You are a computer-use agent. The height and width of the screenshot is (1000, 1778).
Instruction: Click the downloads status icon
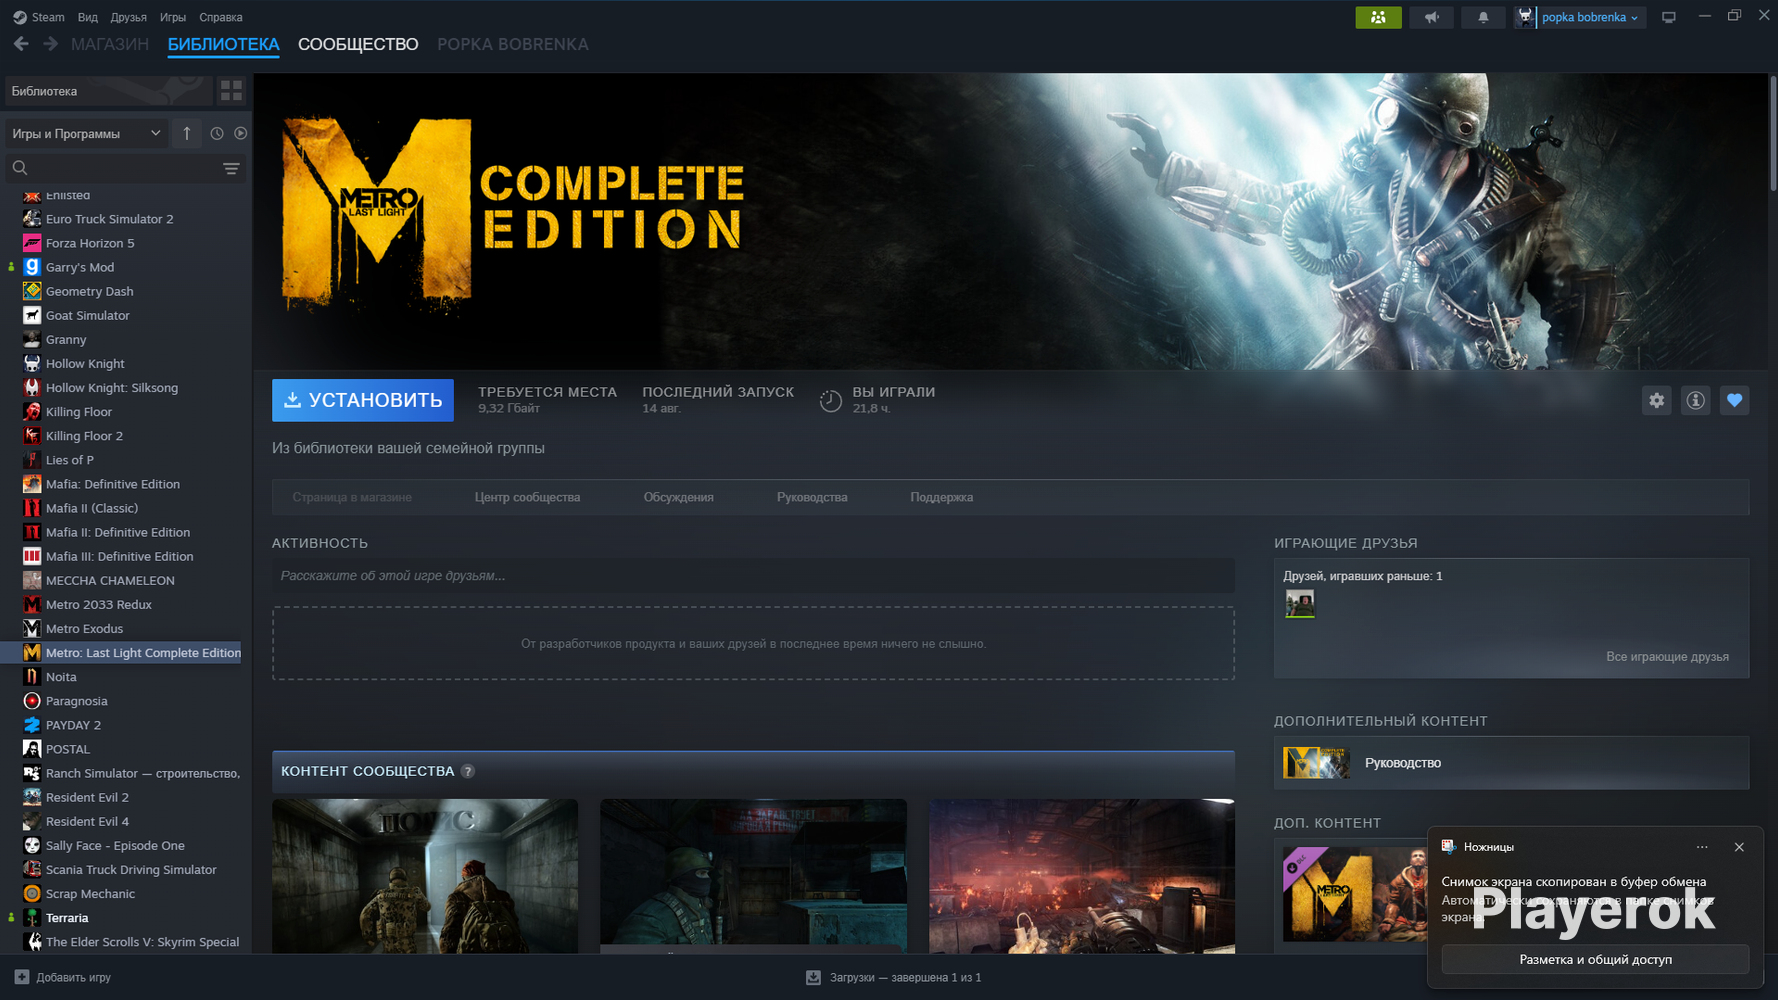(x=813, y=977)
